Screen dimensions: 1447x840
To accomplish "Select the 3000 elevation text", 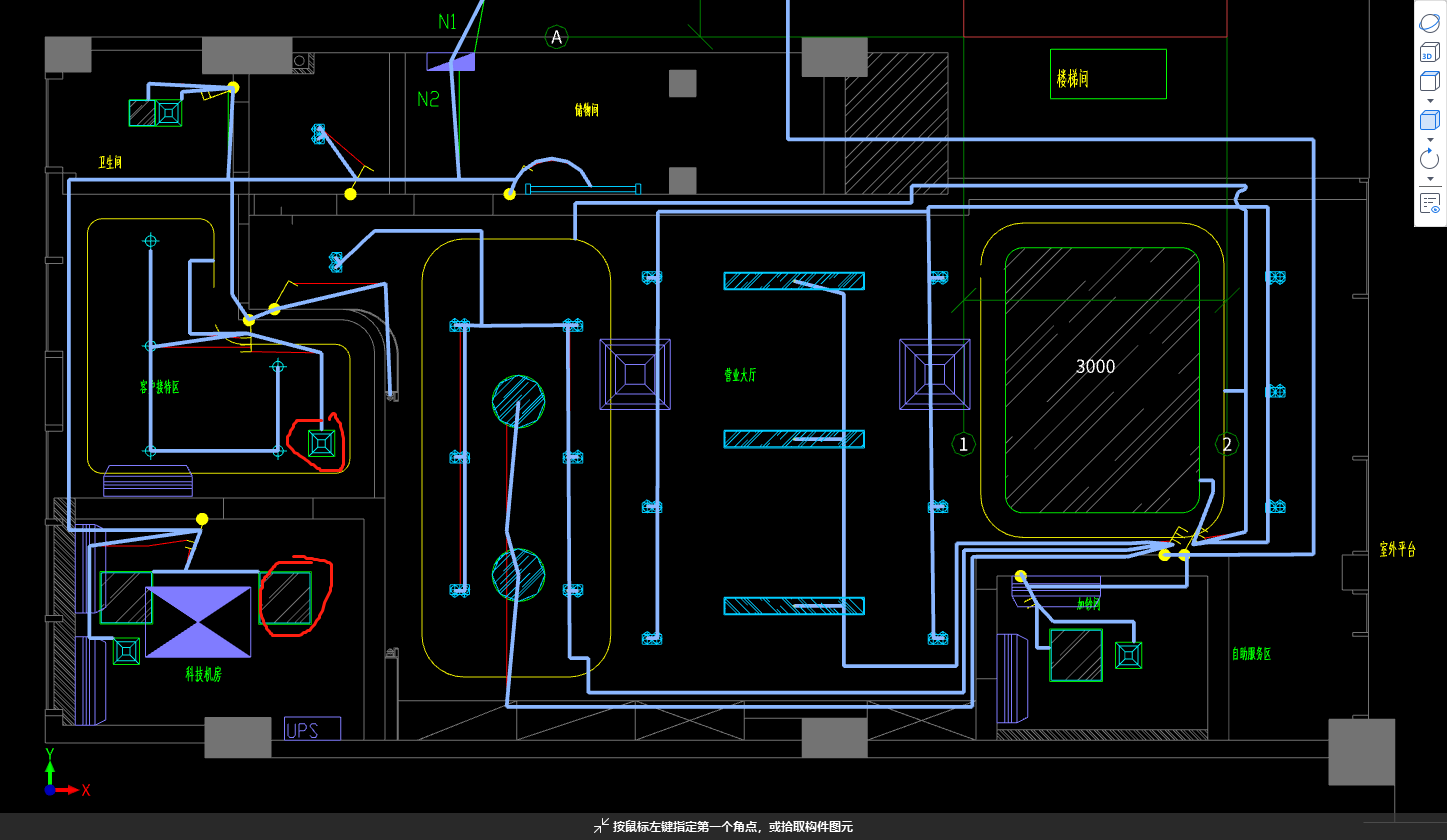I will (1095, 366).
